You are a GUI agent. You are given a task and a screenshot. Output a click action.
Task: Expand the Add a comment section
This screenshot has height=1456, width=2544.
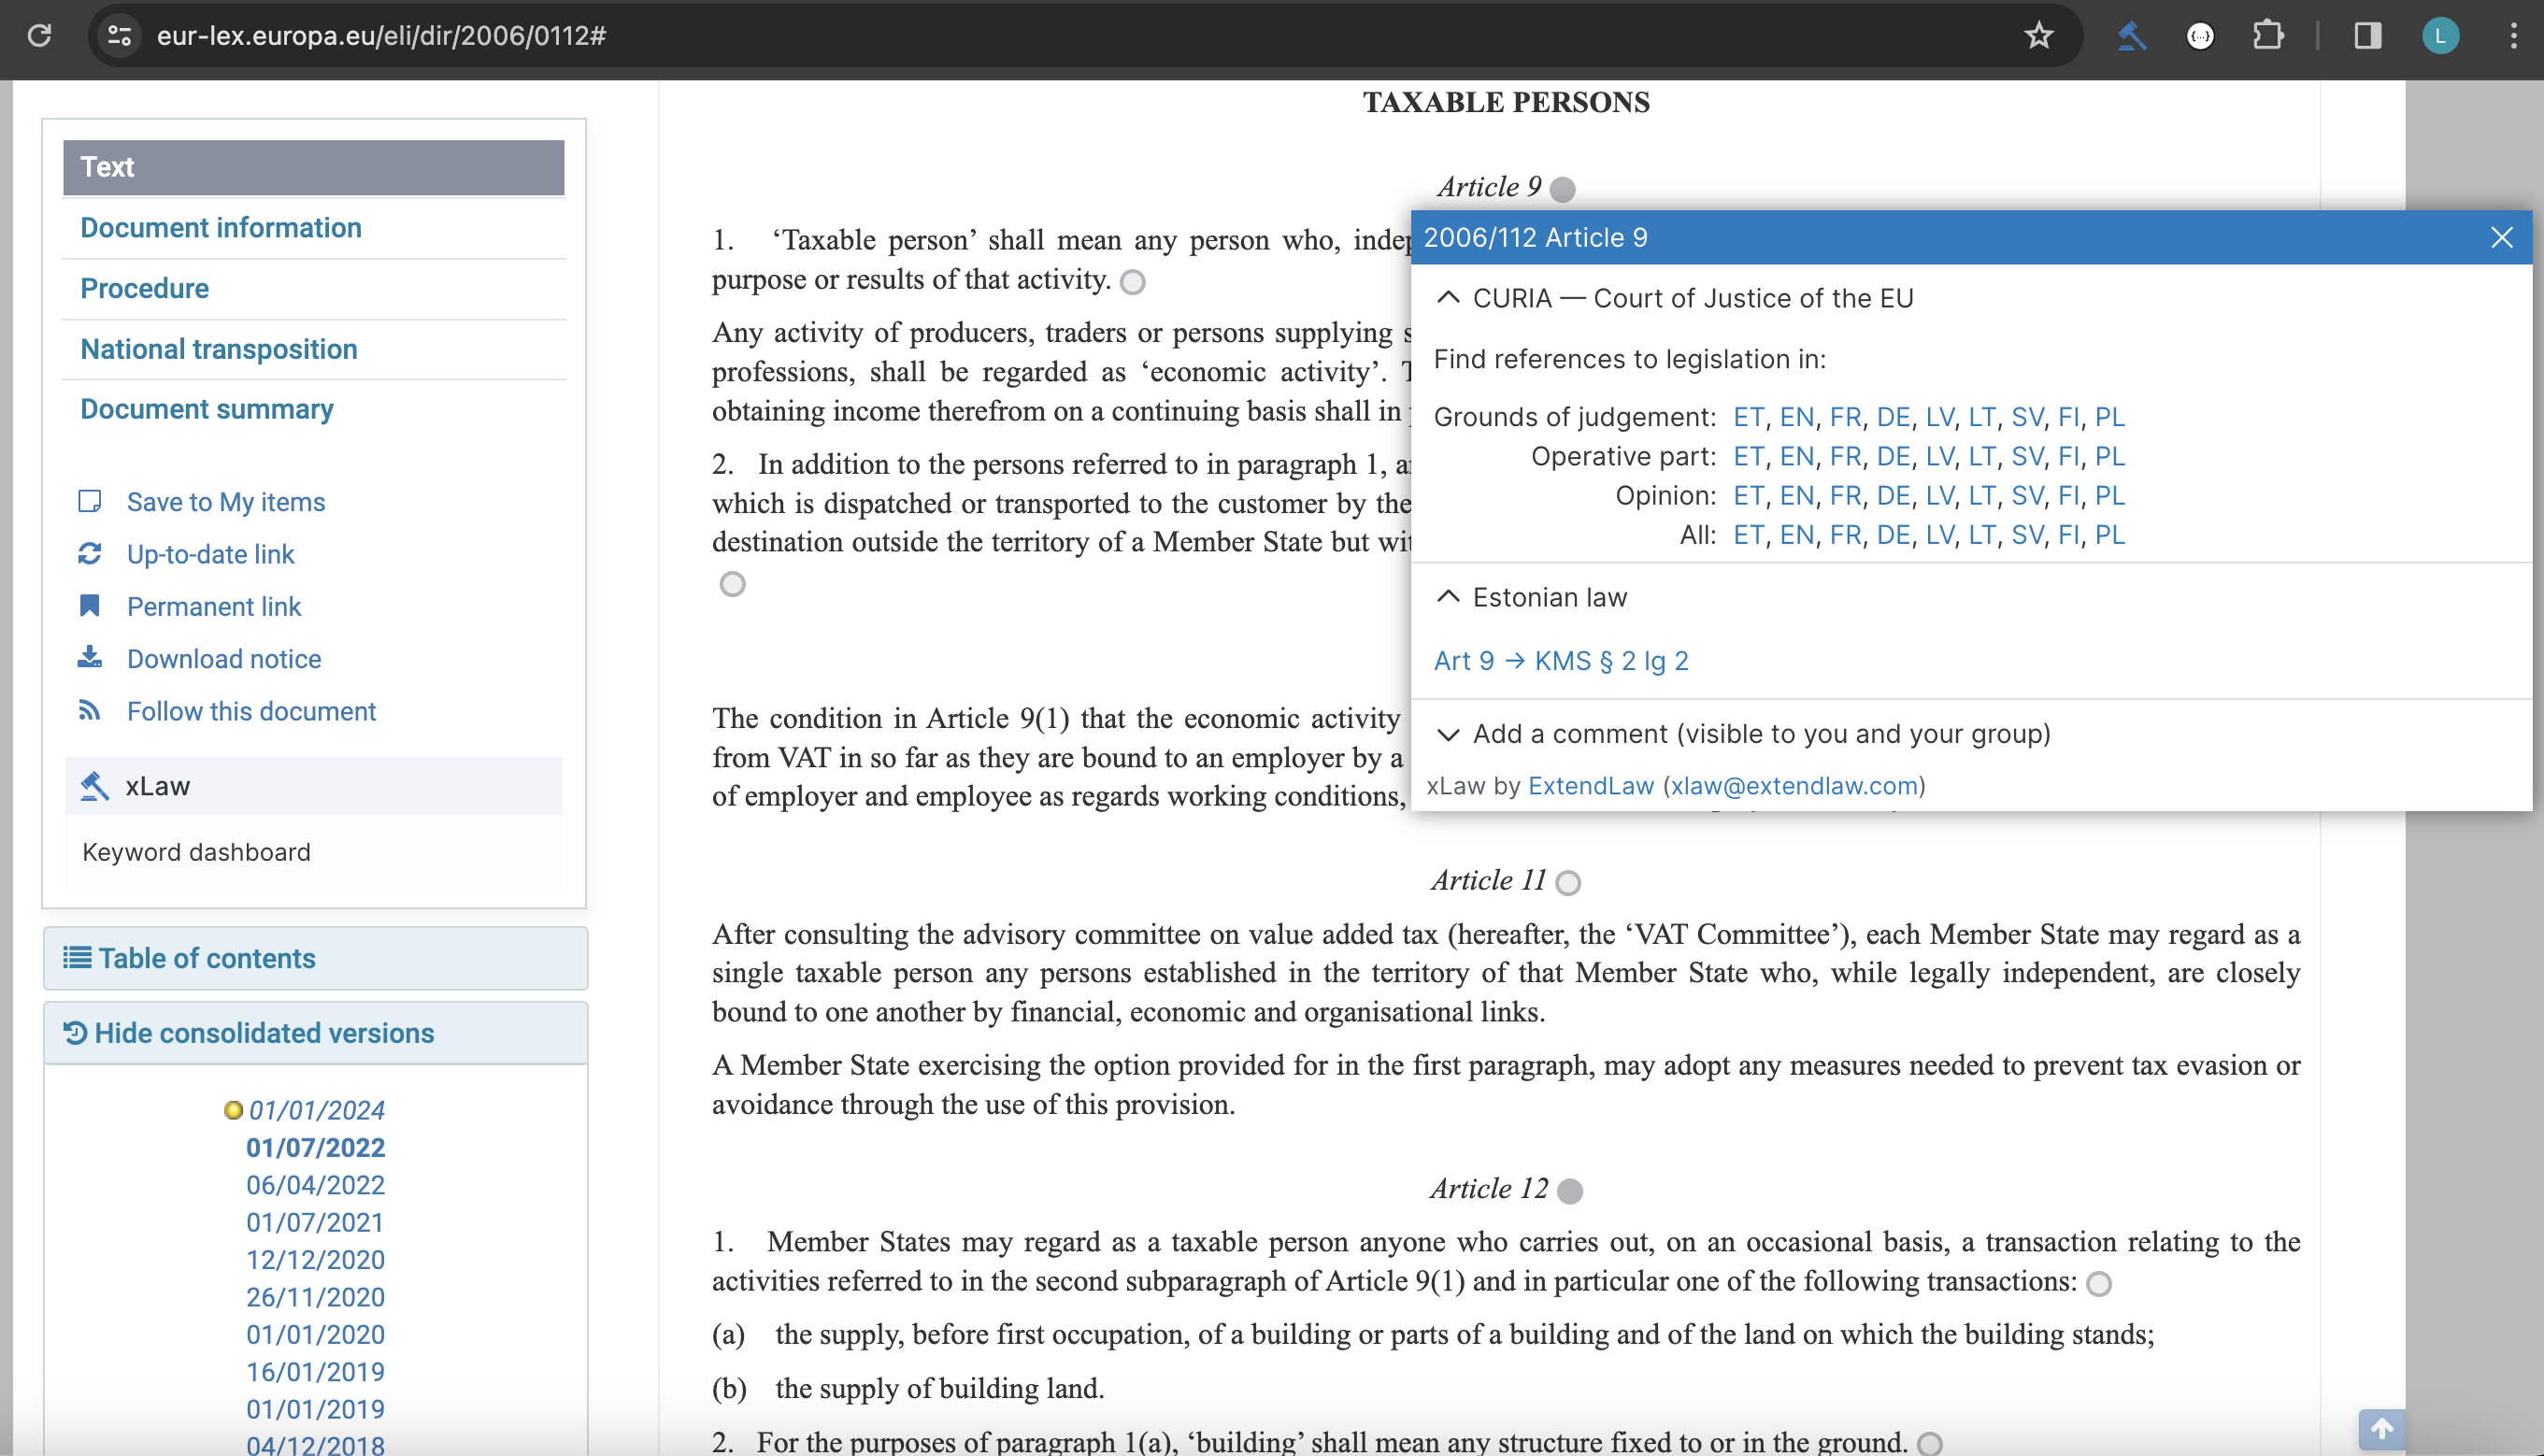[x=1447, y=734]
